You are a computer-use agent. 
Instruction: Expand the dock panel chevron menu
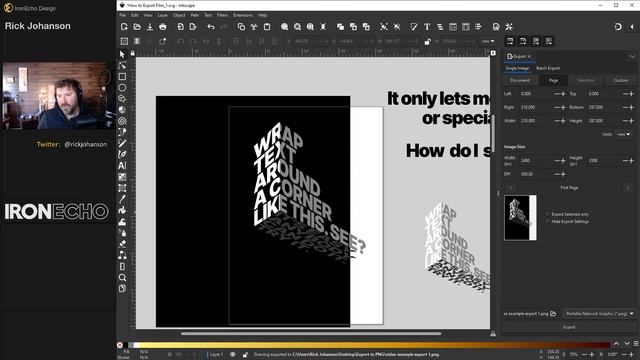[x=632, y=56]
